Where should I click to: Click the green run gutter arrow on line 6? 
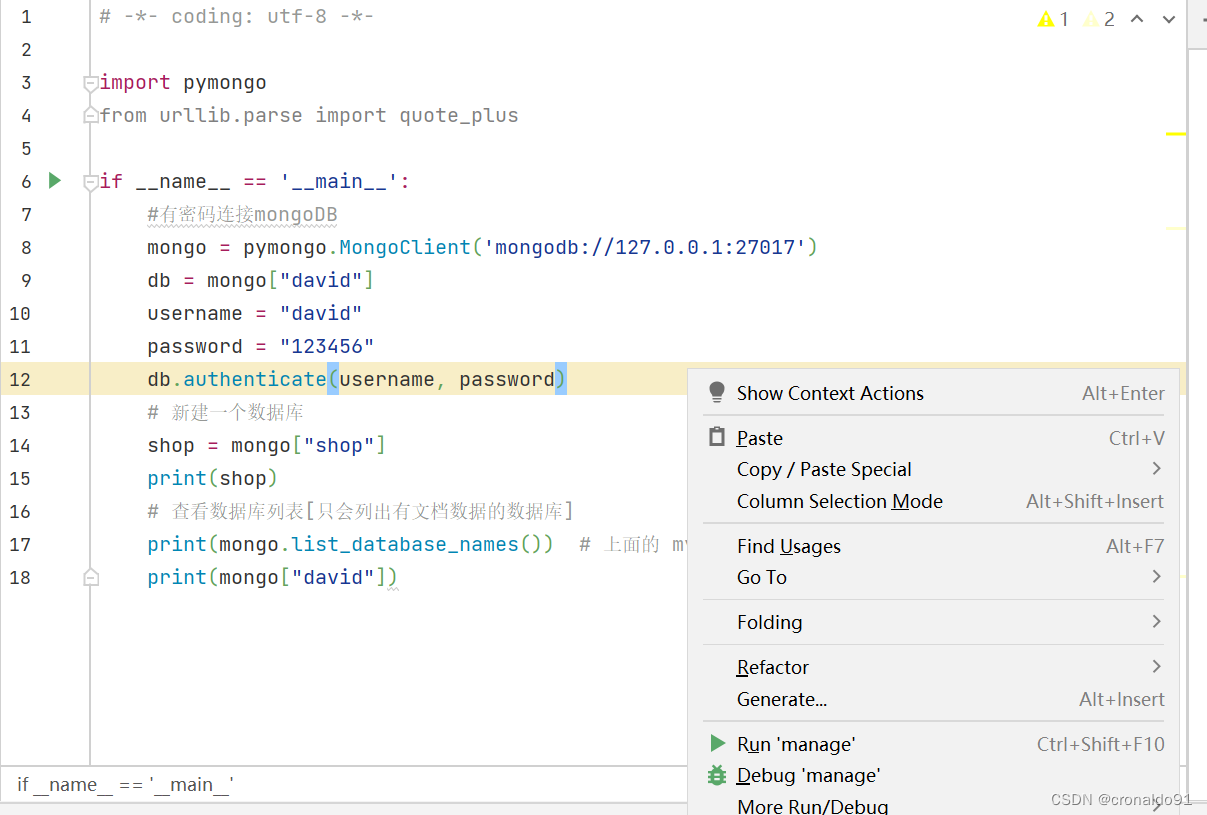click(55, 181)
